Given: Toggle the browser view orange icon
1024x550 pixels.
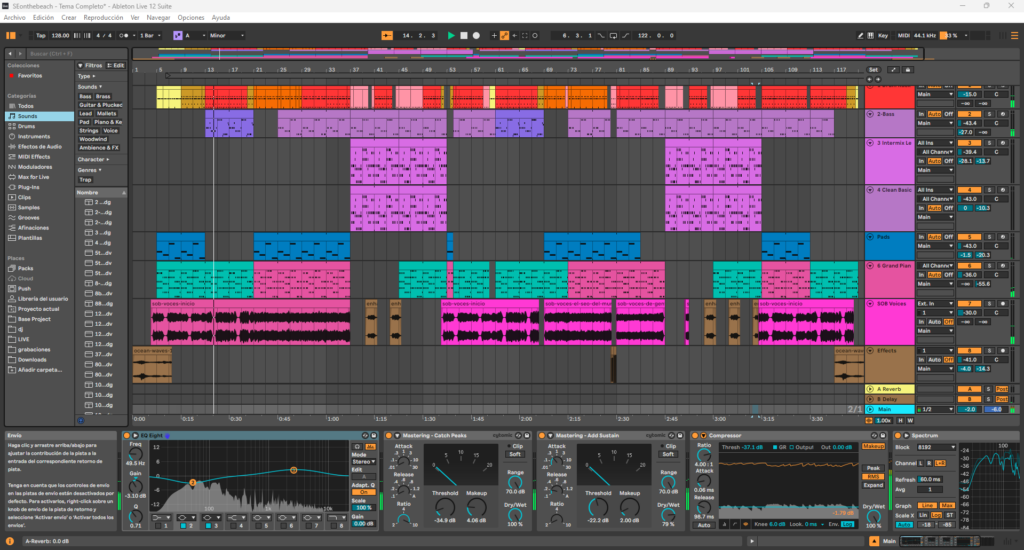Looking at the screenshot, I should [10, 35].
